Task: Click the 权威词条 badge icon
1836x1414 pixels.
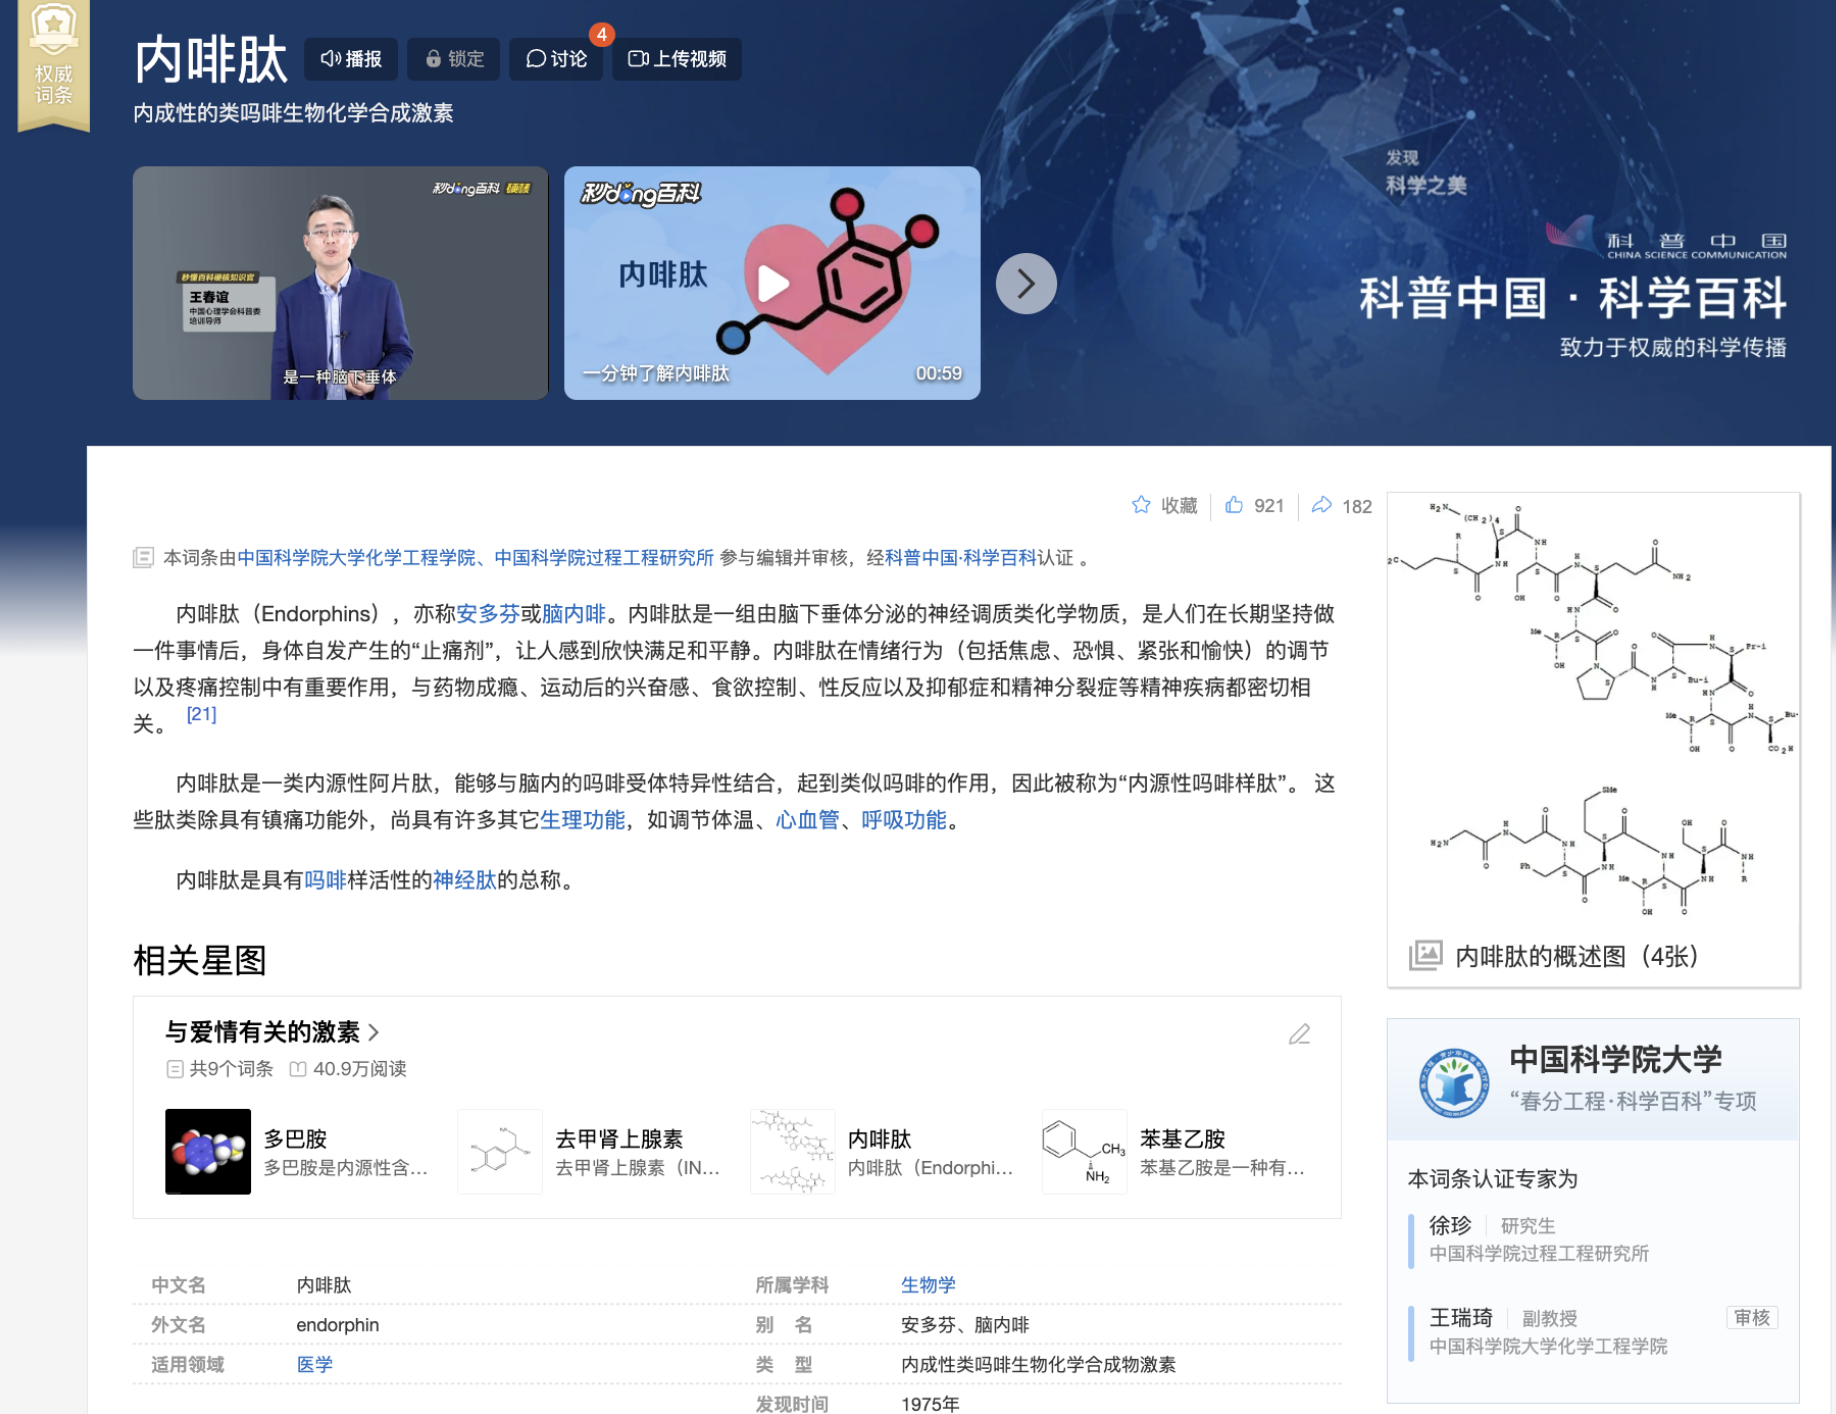Action: pos(54,64)
